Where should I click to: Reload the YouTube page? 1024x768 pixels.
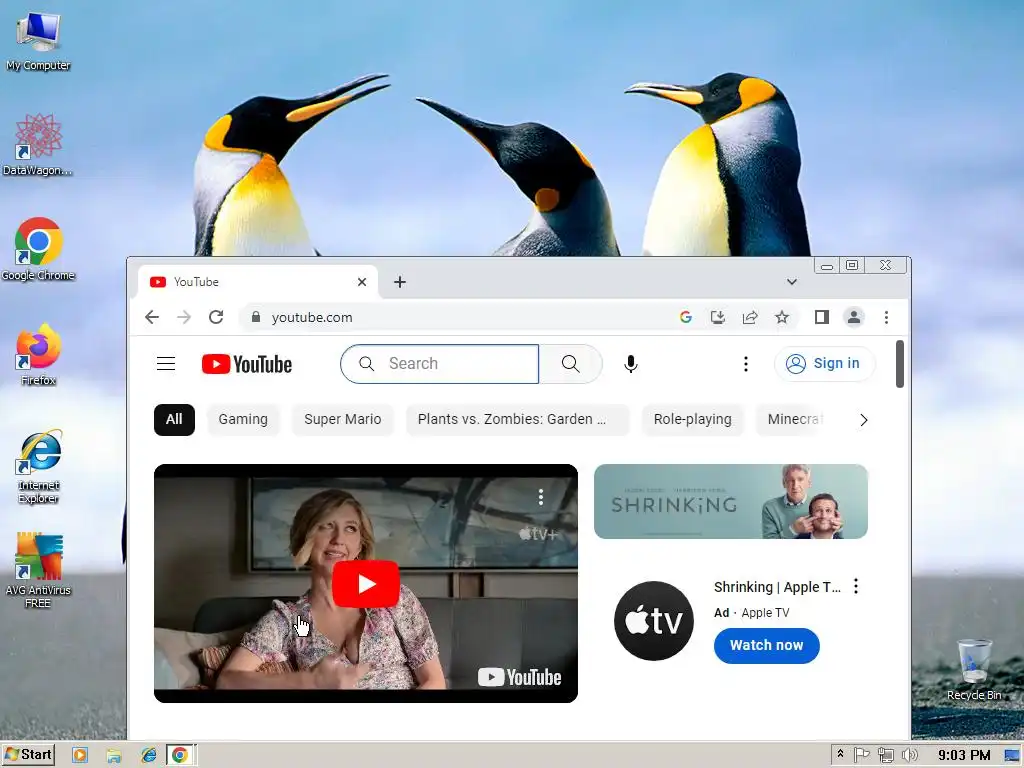[216, 317]
